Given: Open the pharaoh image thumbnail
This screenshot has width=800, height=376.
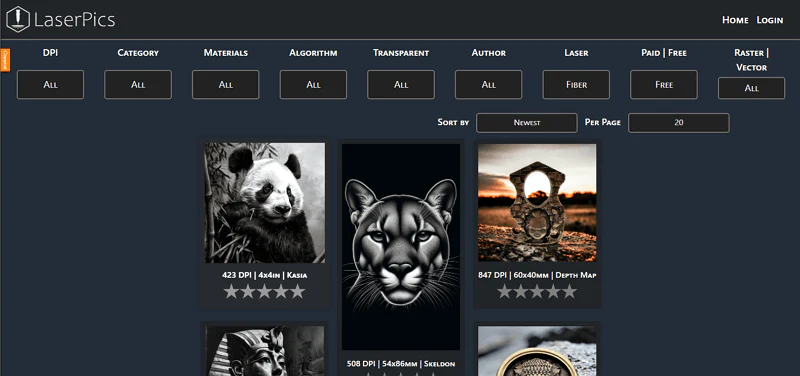Looking at the screenshot, I should pos(265,351).
